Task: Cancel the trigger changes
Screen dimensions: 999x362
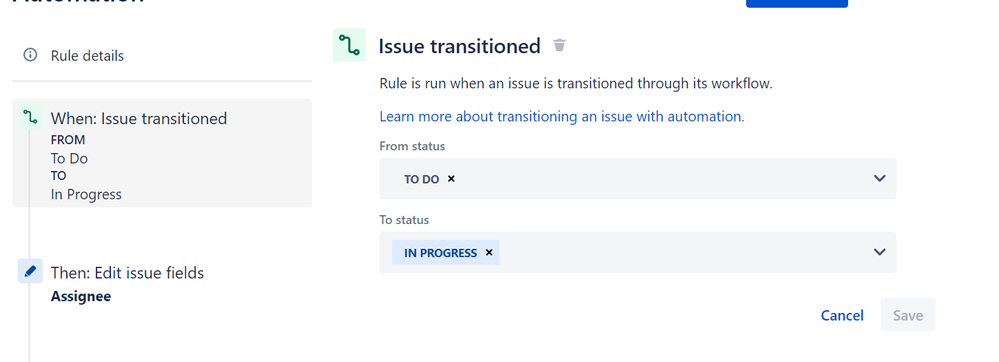Action: point(842,315)
